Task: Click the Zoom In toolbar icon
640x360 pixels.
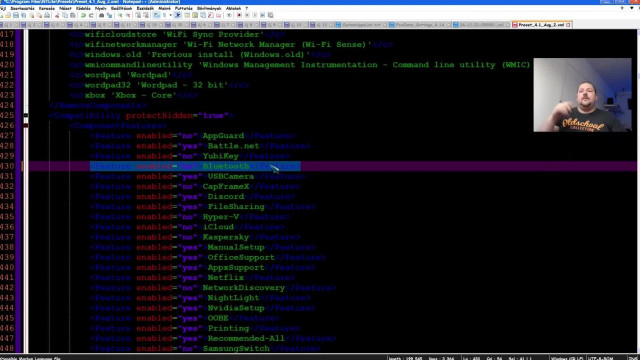Action: tap(120, 15)
